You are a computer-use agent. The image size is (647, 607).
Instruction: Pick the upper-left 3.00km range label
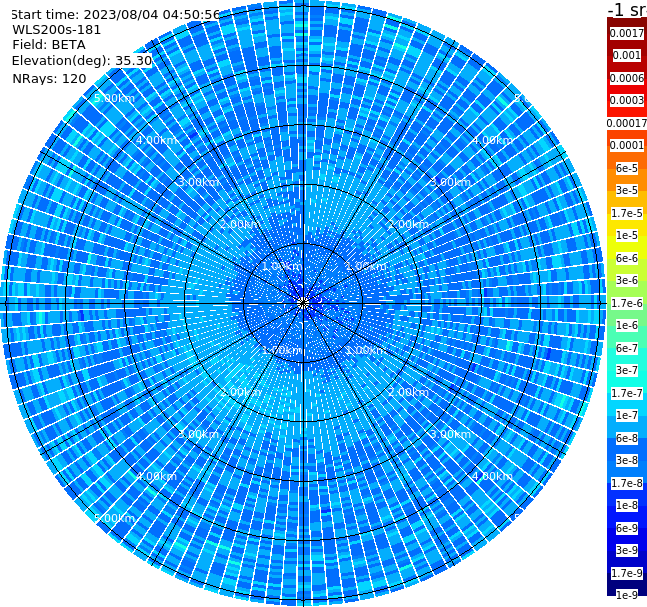point(198,182)
